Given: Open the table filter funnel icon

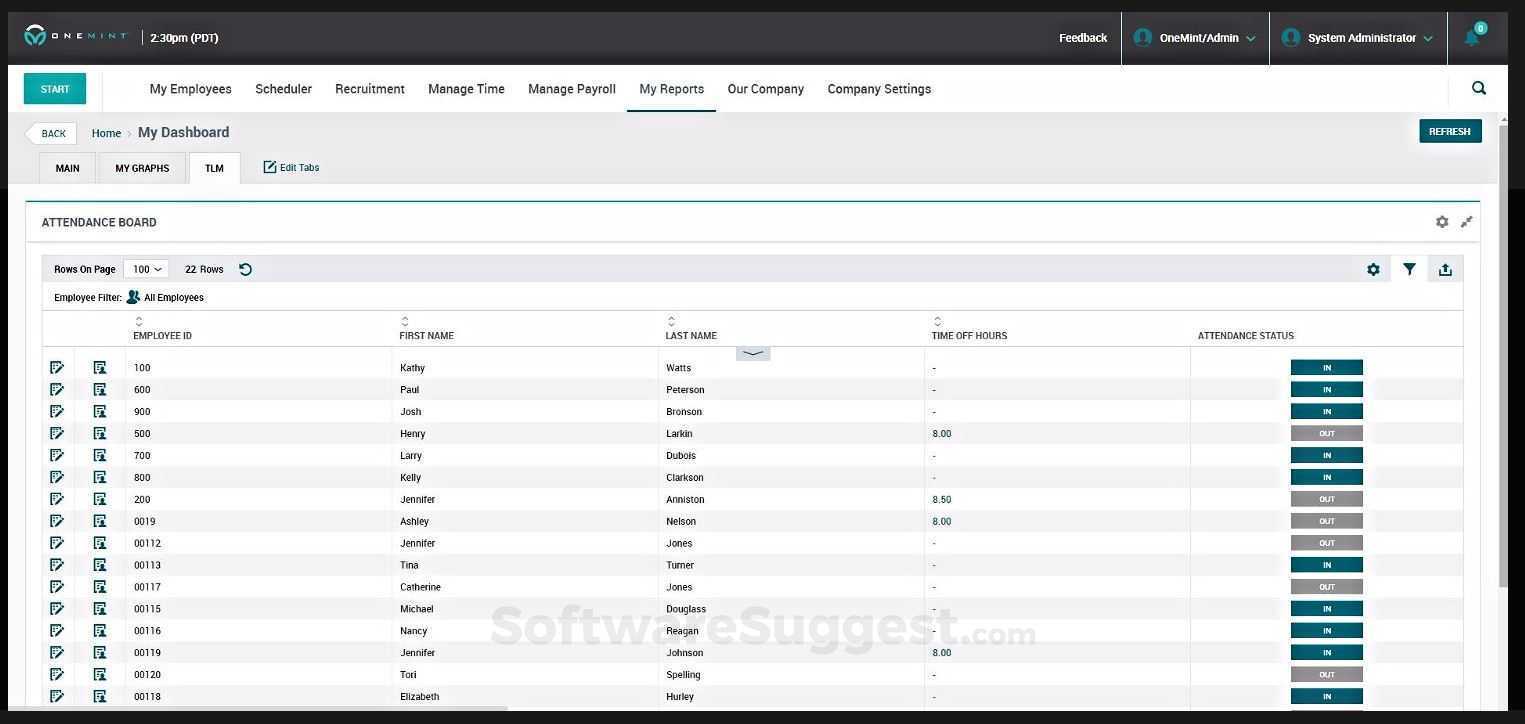Looking at the screenshot, I should tap(1409, 269).
